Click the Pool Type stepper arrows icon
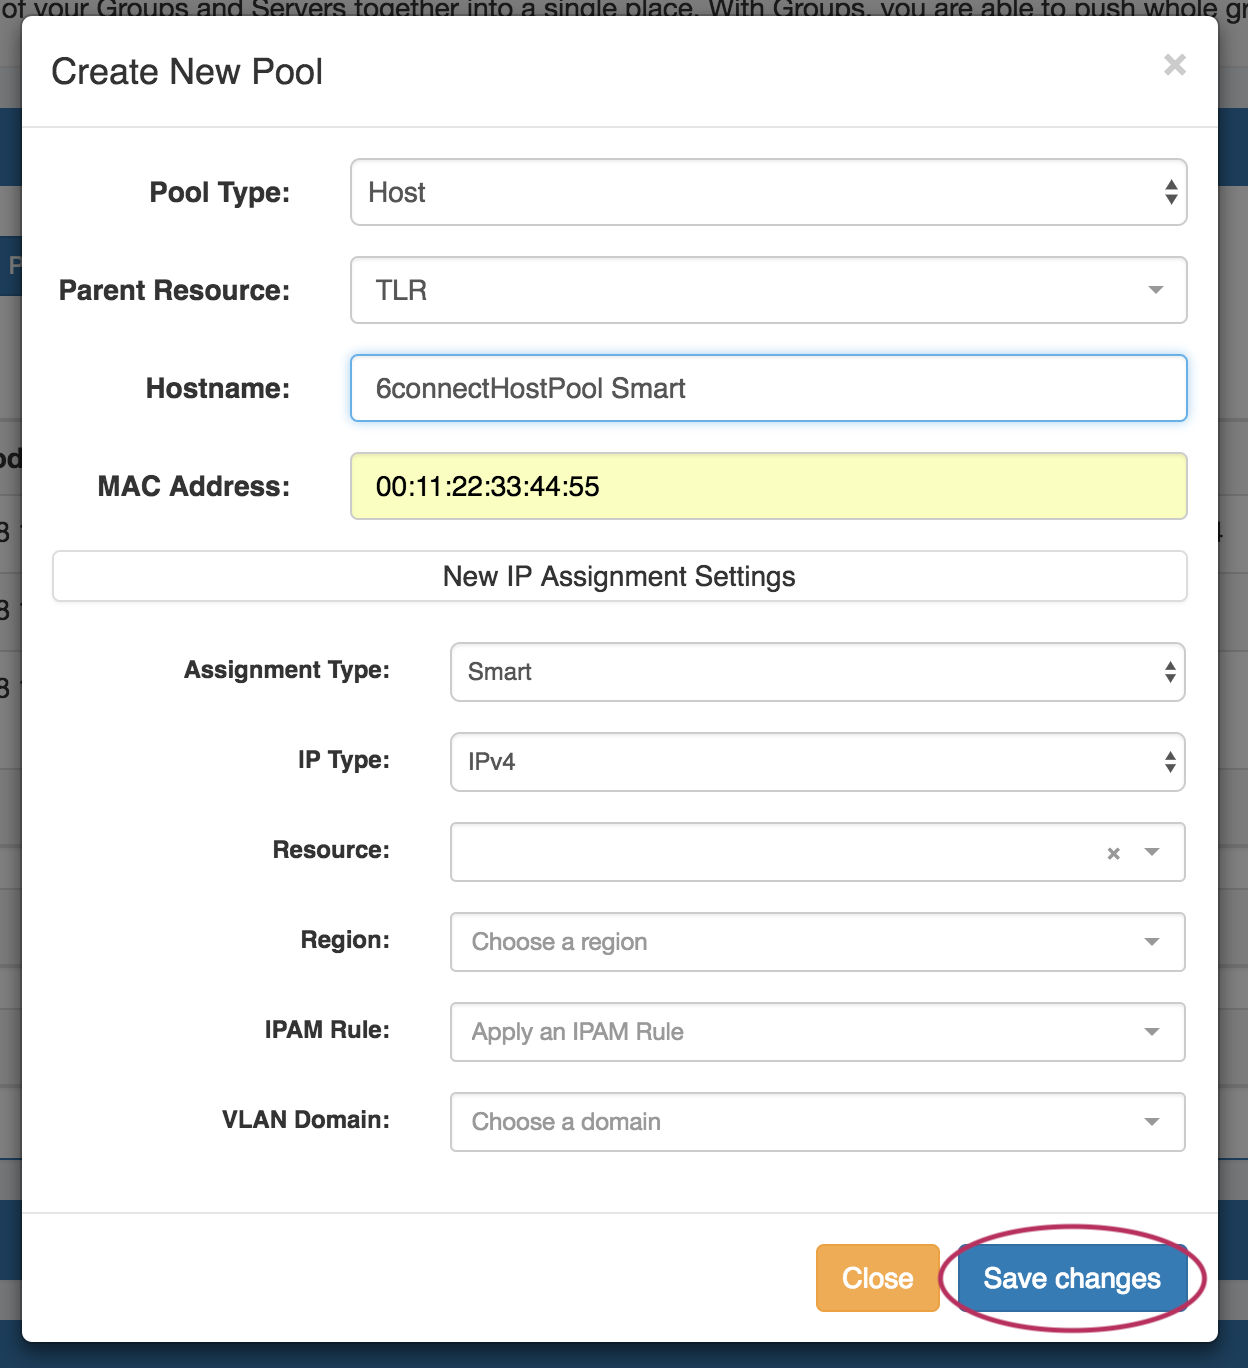1248x1368 pixels. pyautogui.click(x=1170, y=192)
